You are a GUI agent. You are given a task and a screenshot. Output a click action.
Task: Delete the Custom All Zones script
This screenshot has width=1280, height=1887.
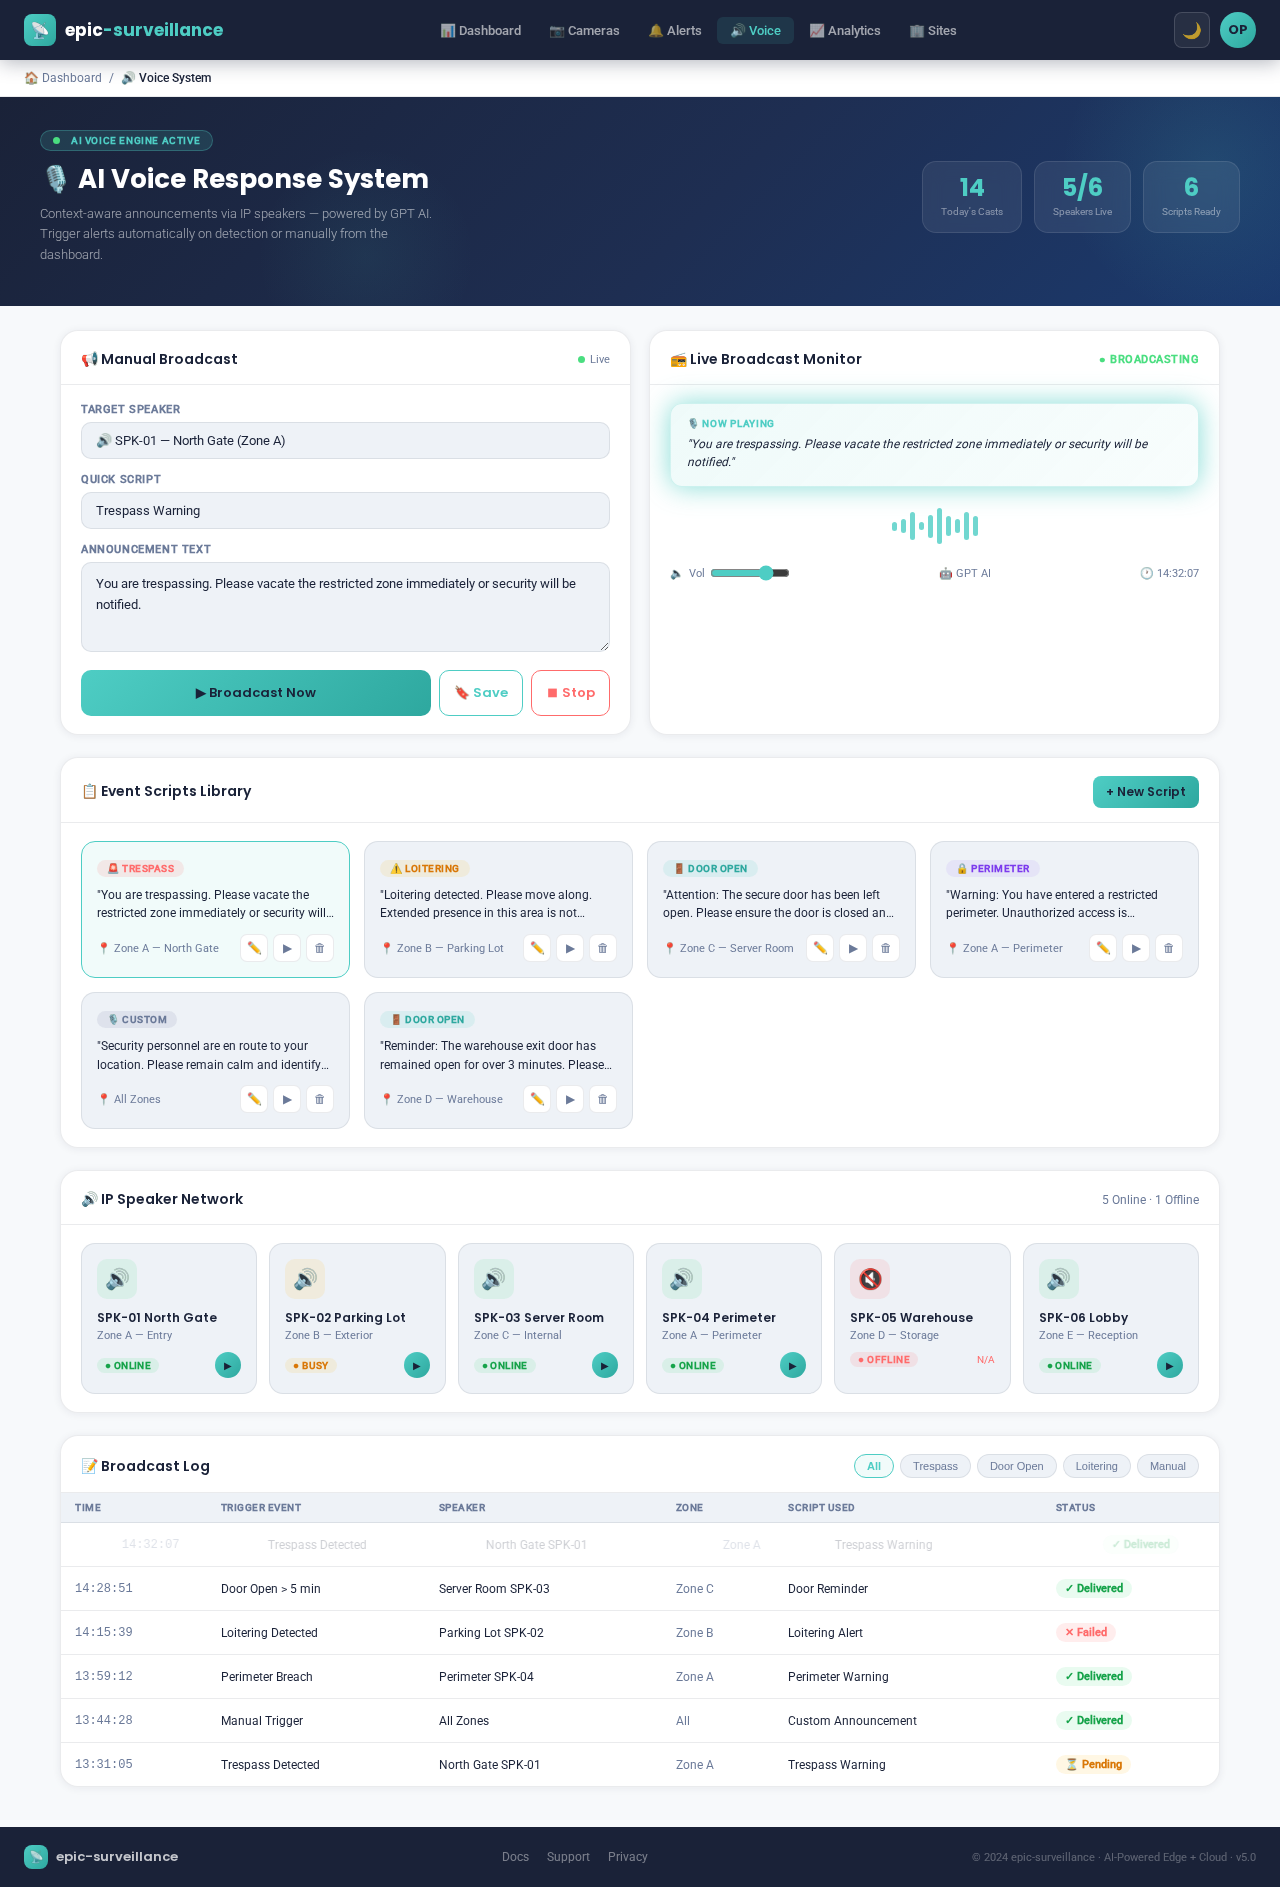click(320, 1099)
